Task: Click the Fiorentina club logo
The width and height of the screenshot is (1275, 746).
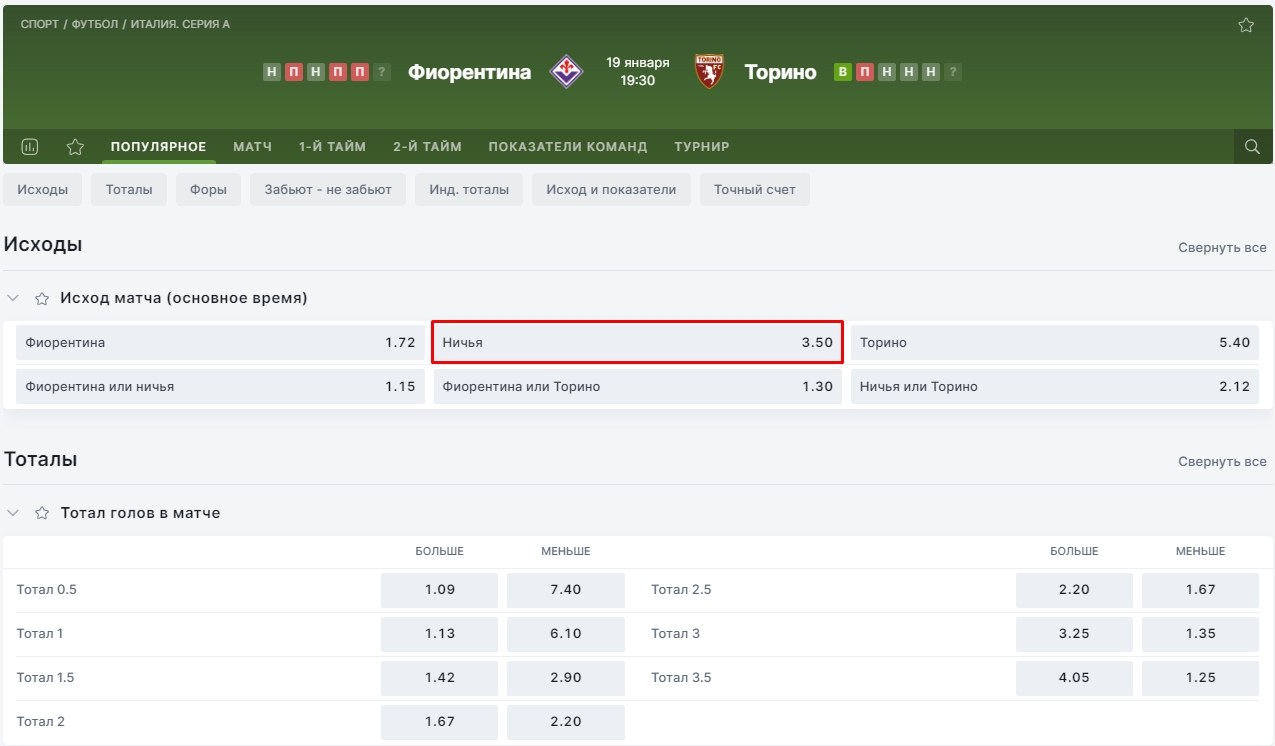Action: click(567, 72)
